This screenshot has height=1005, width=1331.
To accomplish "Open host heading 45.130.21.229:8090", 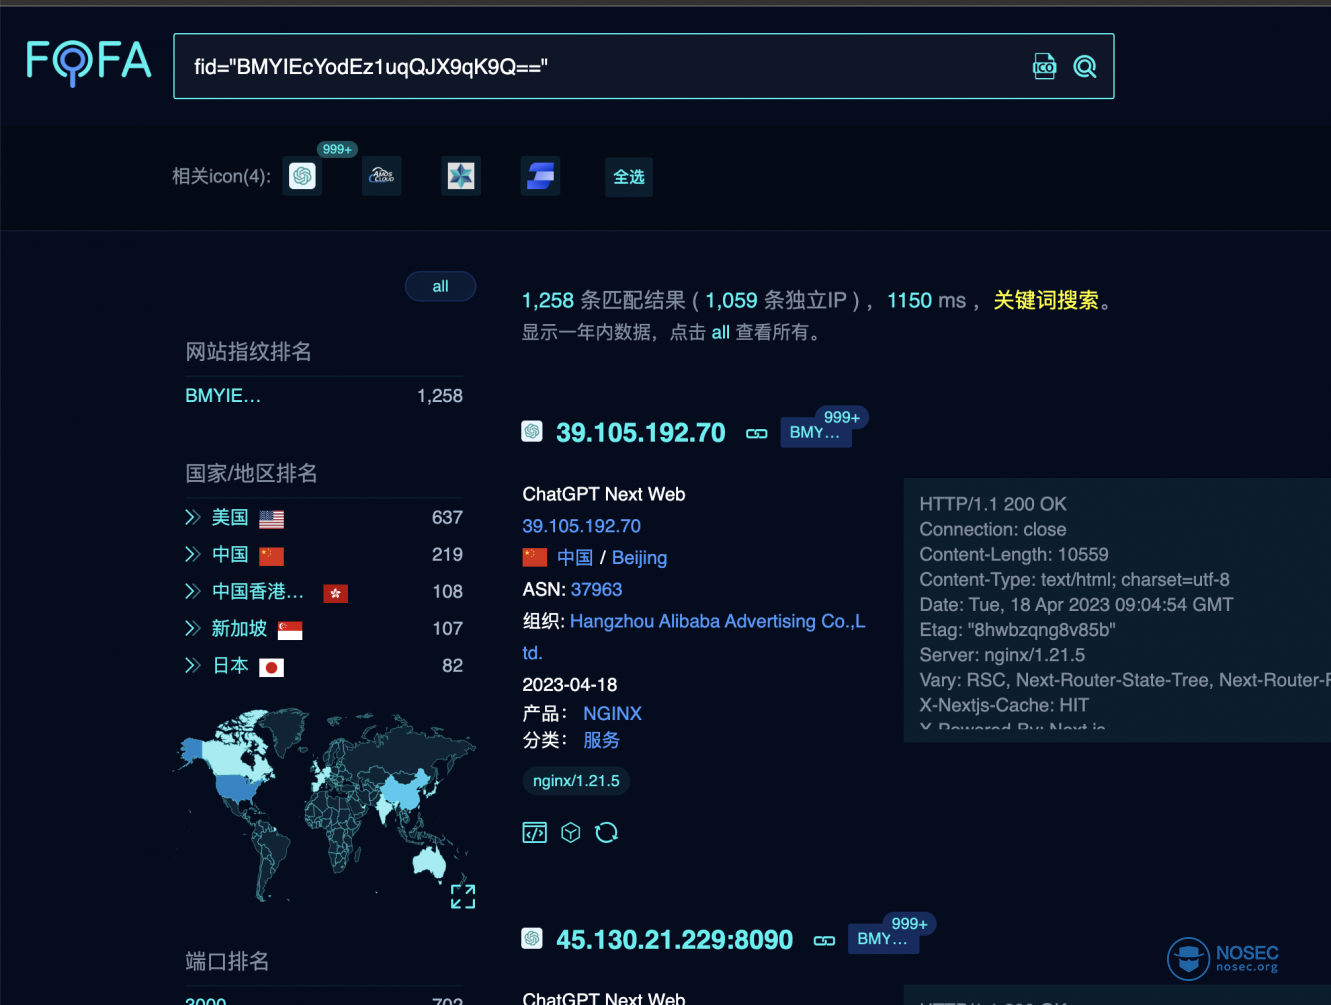I will click(675, 940).
